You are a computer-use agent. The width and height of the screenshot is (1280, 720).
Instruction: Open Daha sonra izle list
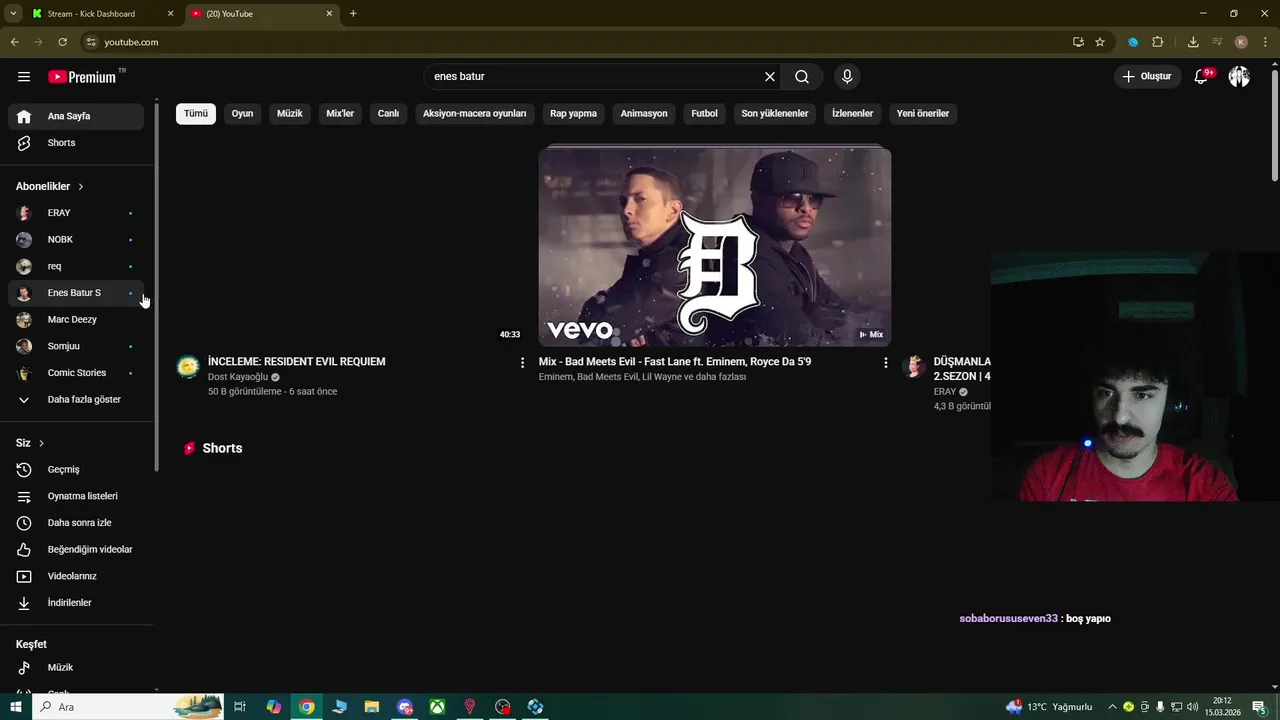[76, 523]
